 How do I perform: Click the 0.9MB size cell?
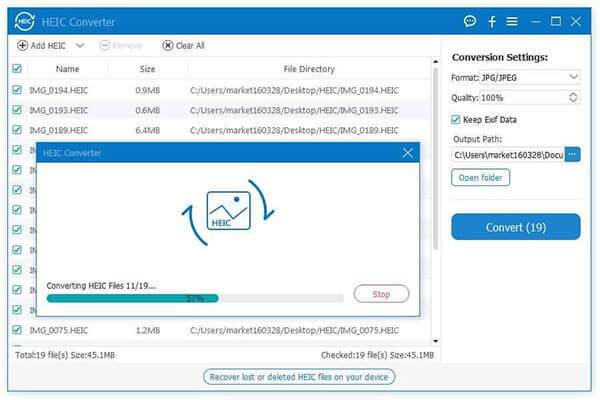point(147,90)
